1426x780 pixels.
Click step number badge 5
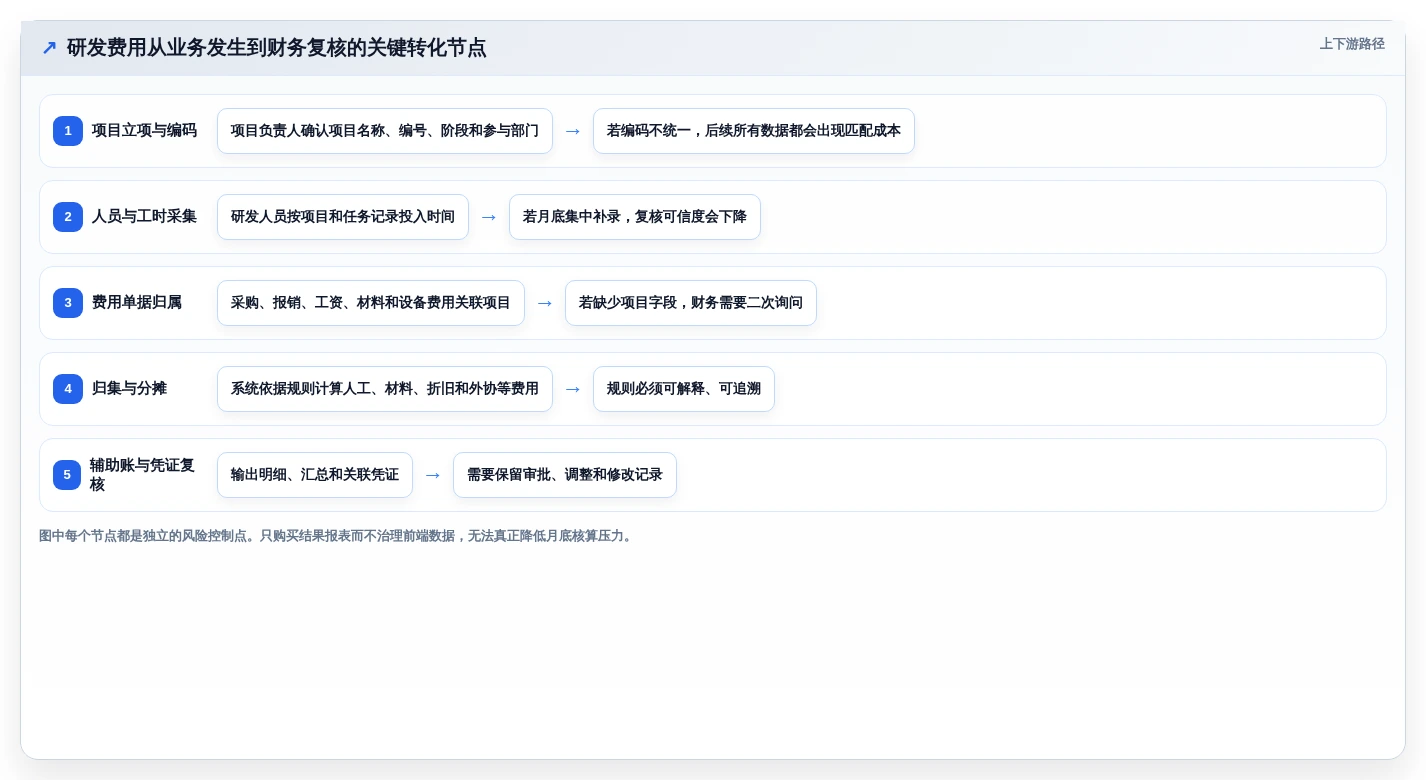point(68,475)
